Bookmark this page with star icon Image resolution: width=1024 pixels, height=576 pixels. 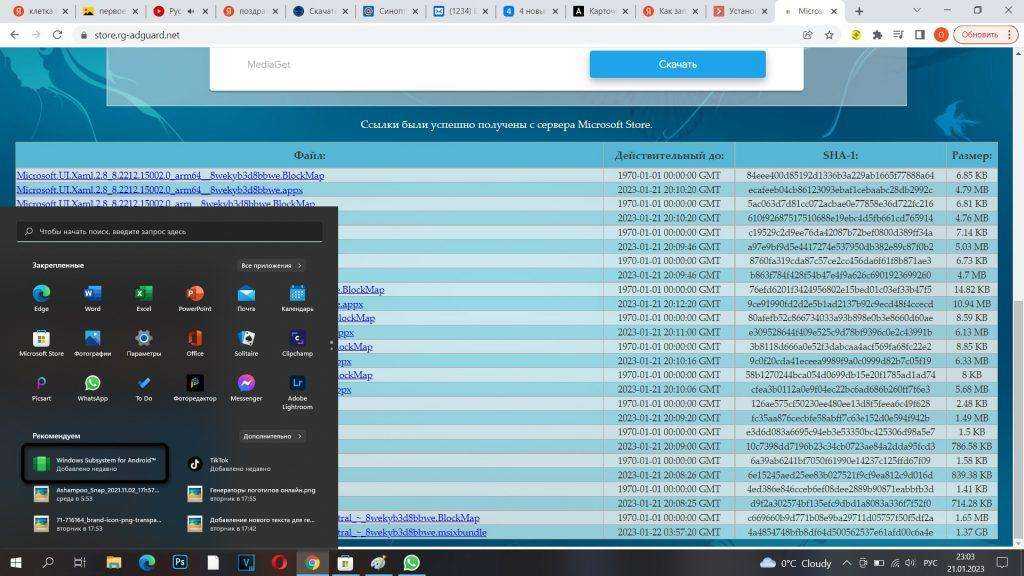829,34
